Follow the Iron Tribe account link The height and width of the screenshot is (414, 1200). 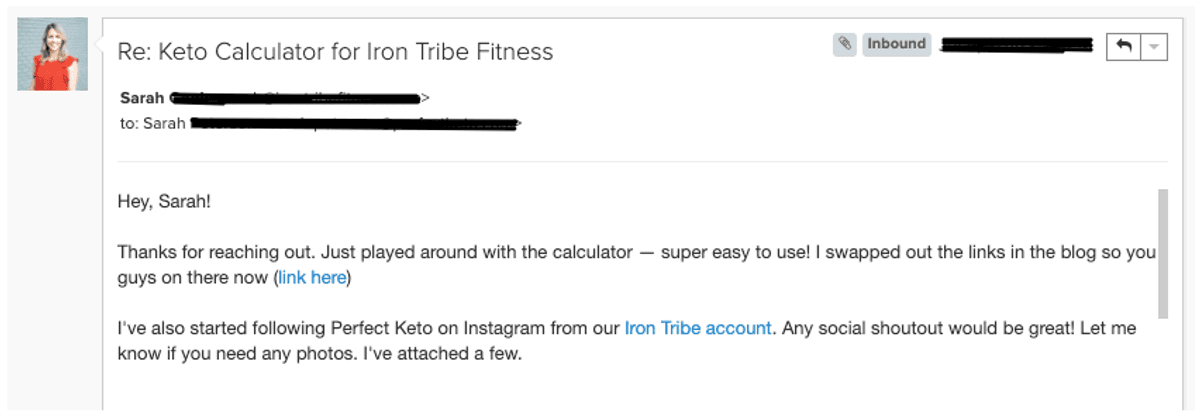click(x=698, y=328)
